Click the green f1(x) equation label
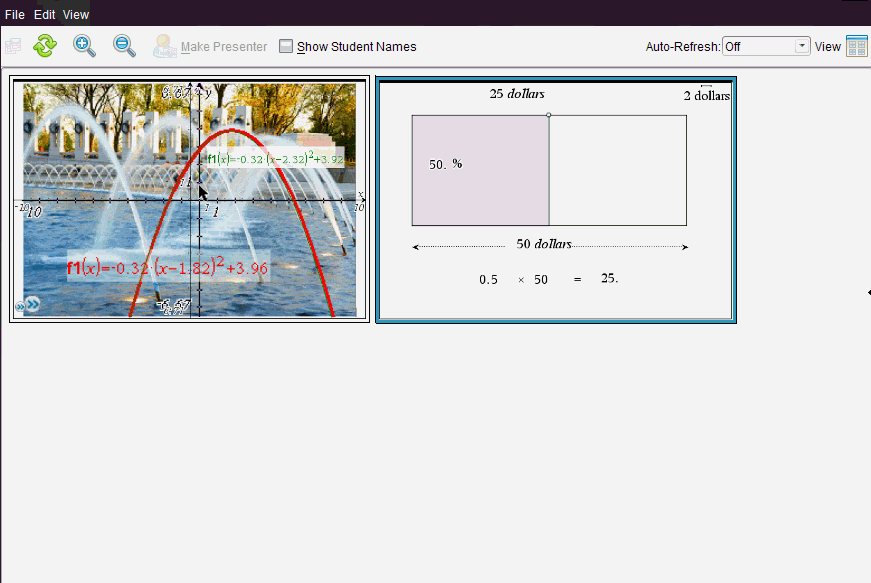Viewport: 871px width, 583px height. 275,159
